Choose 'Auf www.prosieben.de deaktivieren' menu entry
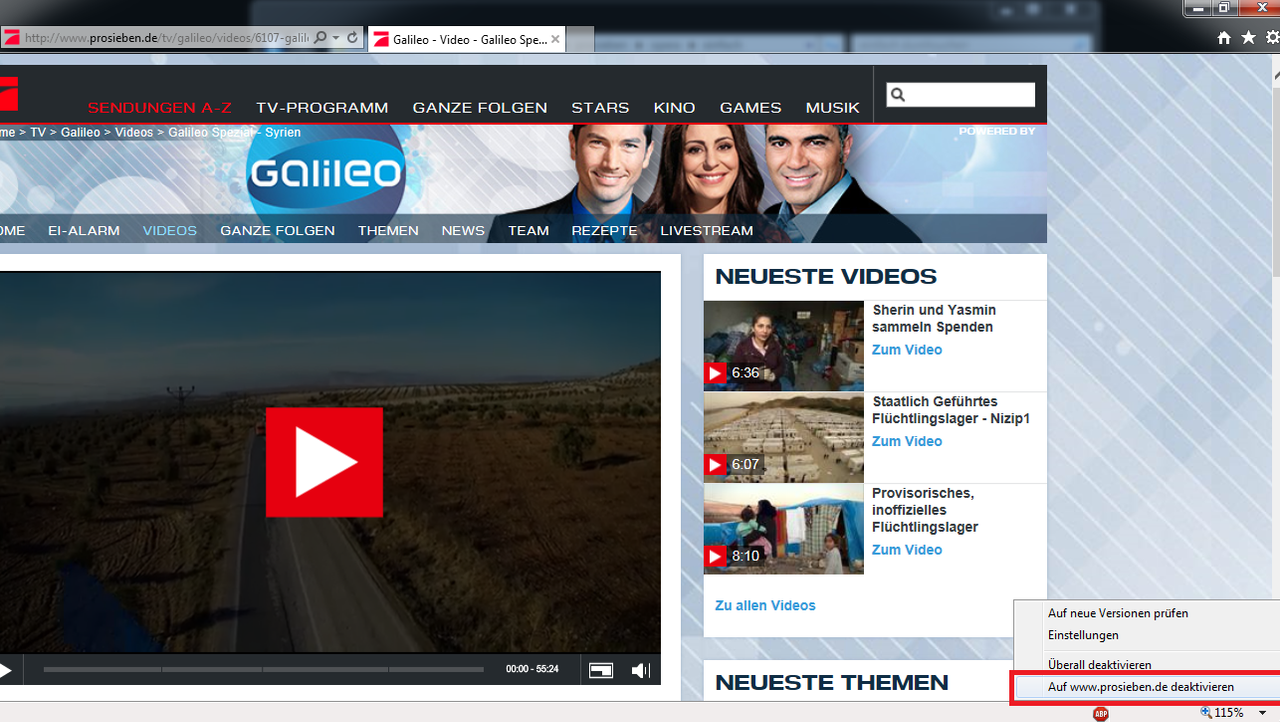Screen dimensions: 1280x722 (1140, 687)
